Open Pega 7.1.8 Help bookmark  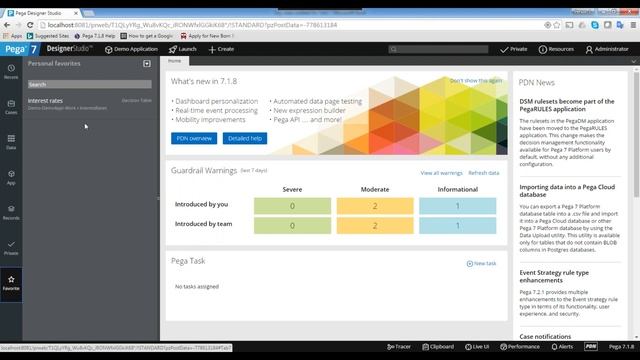click(x=95, y=36)
